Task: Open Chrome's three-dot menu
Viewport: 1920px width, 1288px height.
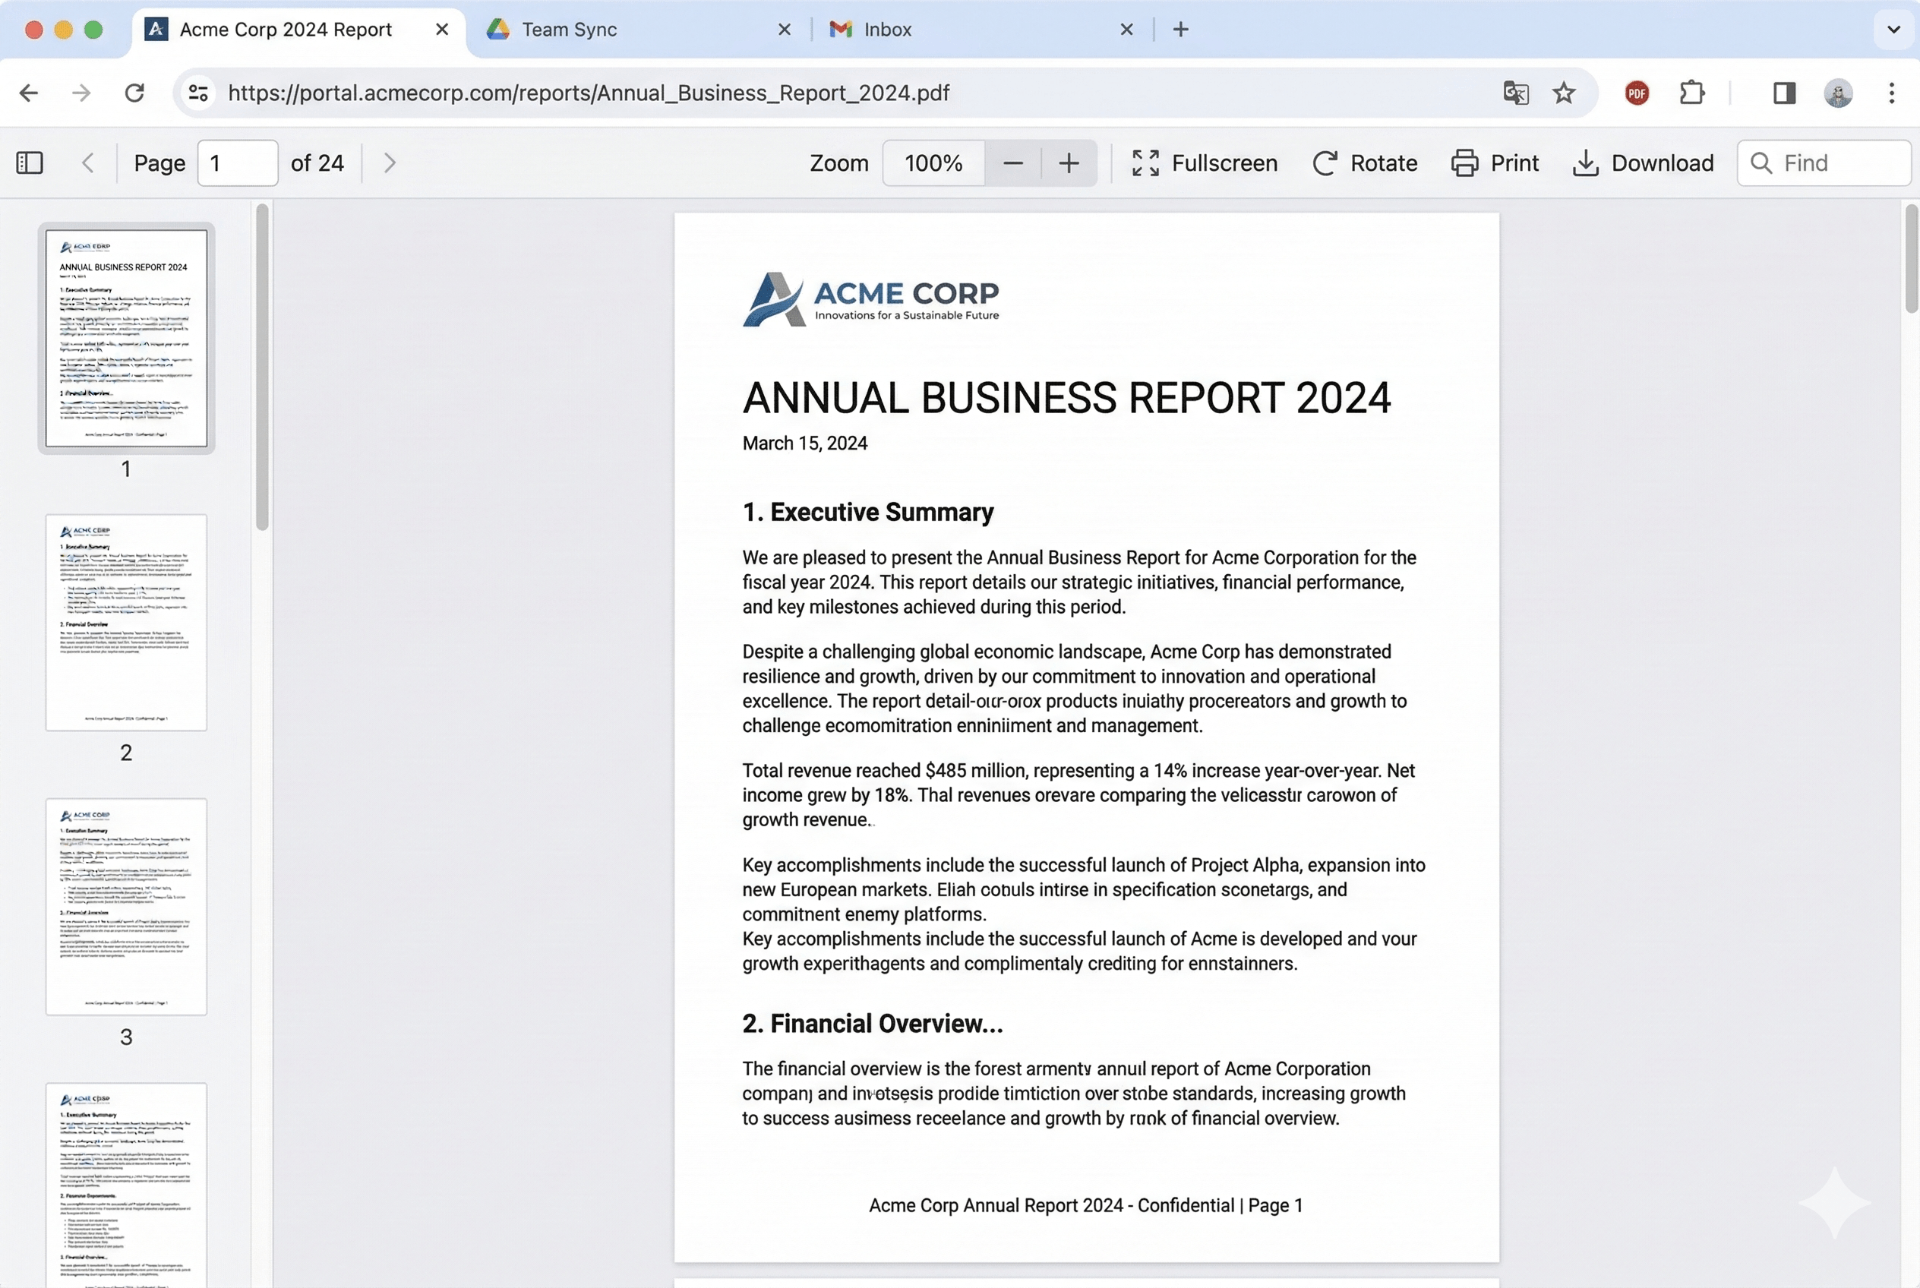Action: pyautogui.click(x=1891, y=92)
